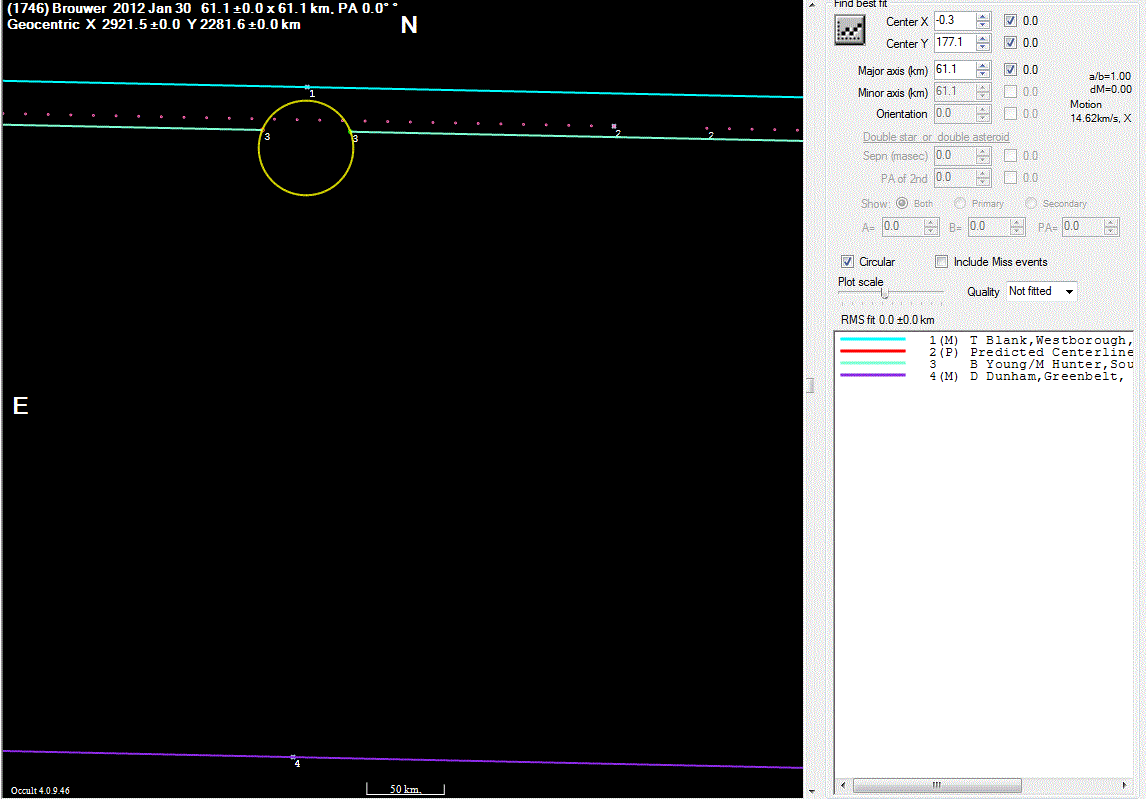Click the Find best fit graph icon

849,31
